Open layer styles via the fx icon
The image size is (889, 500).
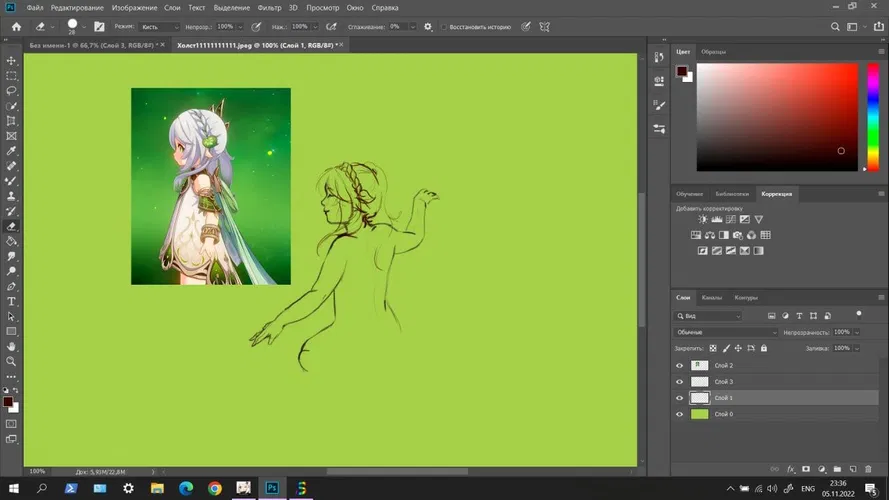[x=791, y=468]
